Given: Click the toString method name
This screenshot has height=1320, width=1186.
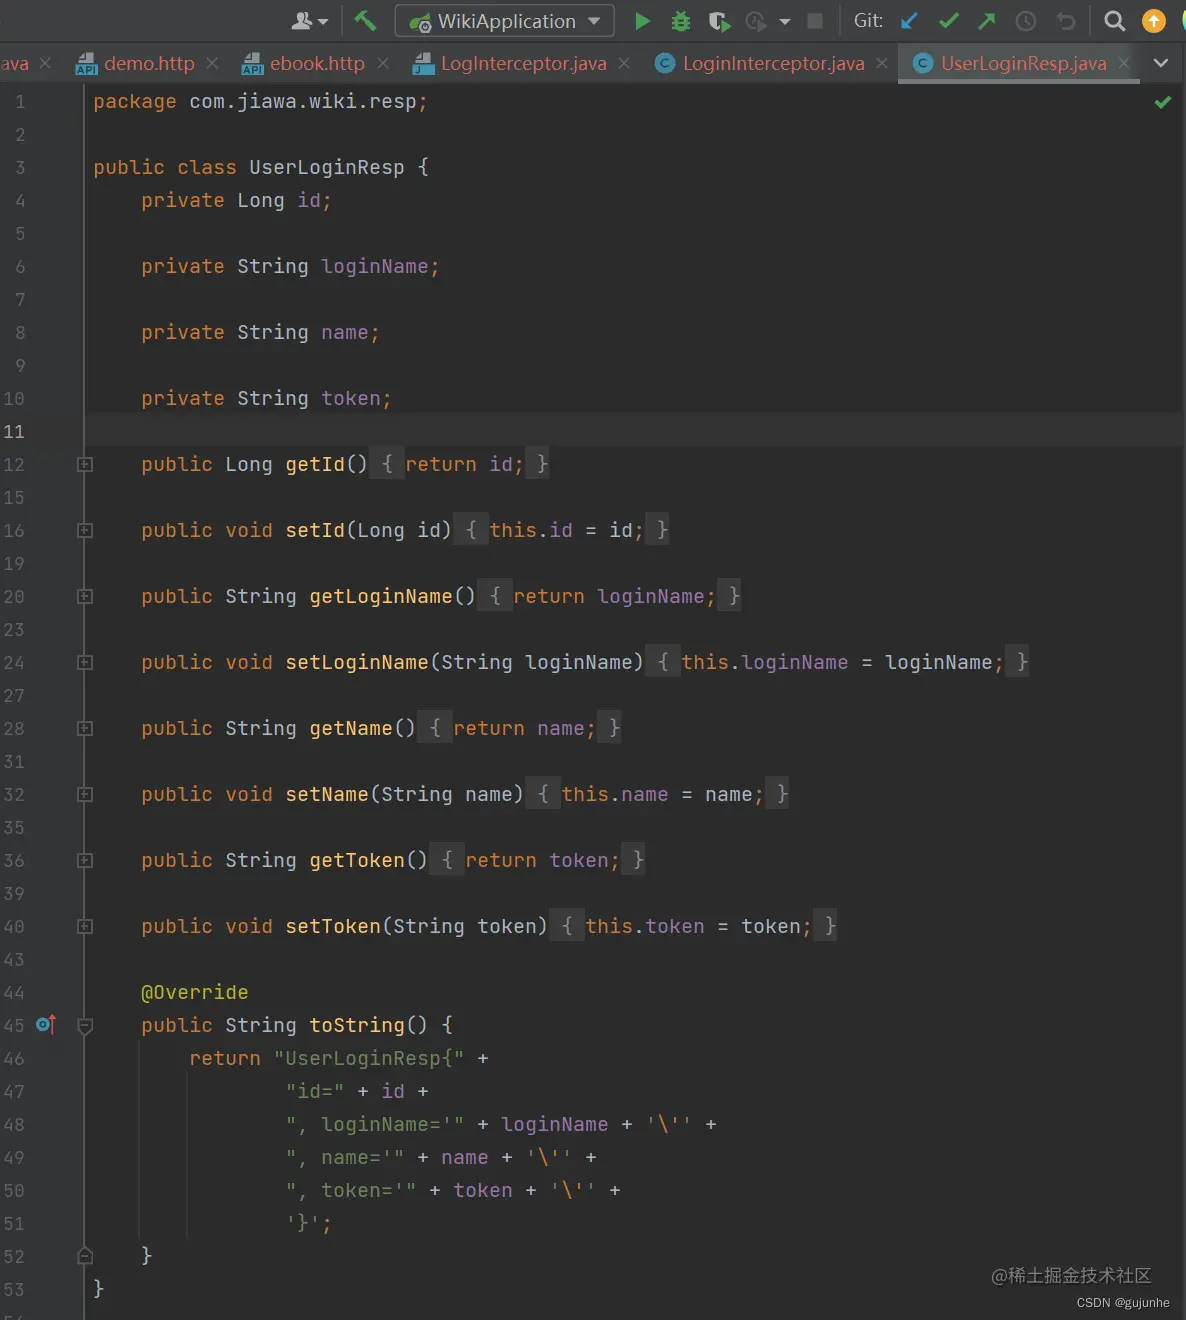Looking at the screenshot, I should click(x=357, y=1025).
